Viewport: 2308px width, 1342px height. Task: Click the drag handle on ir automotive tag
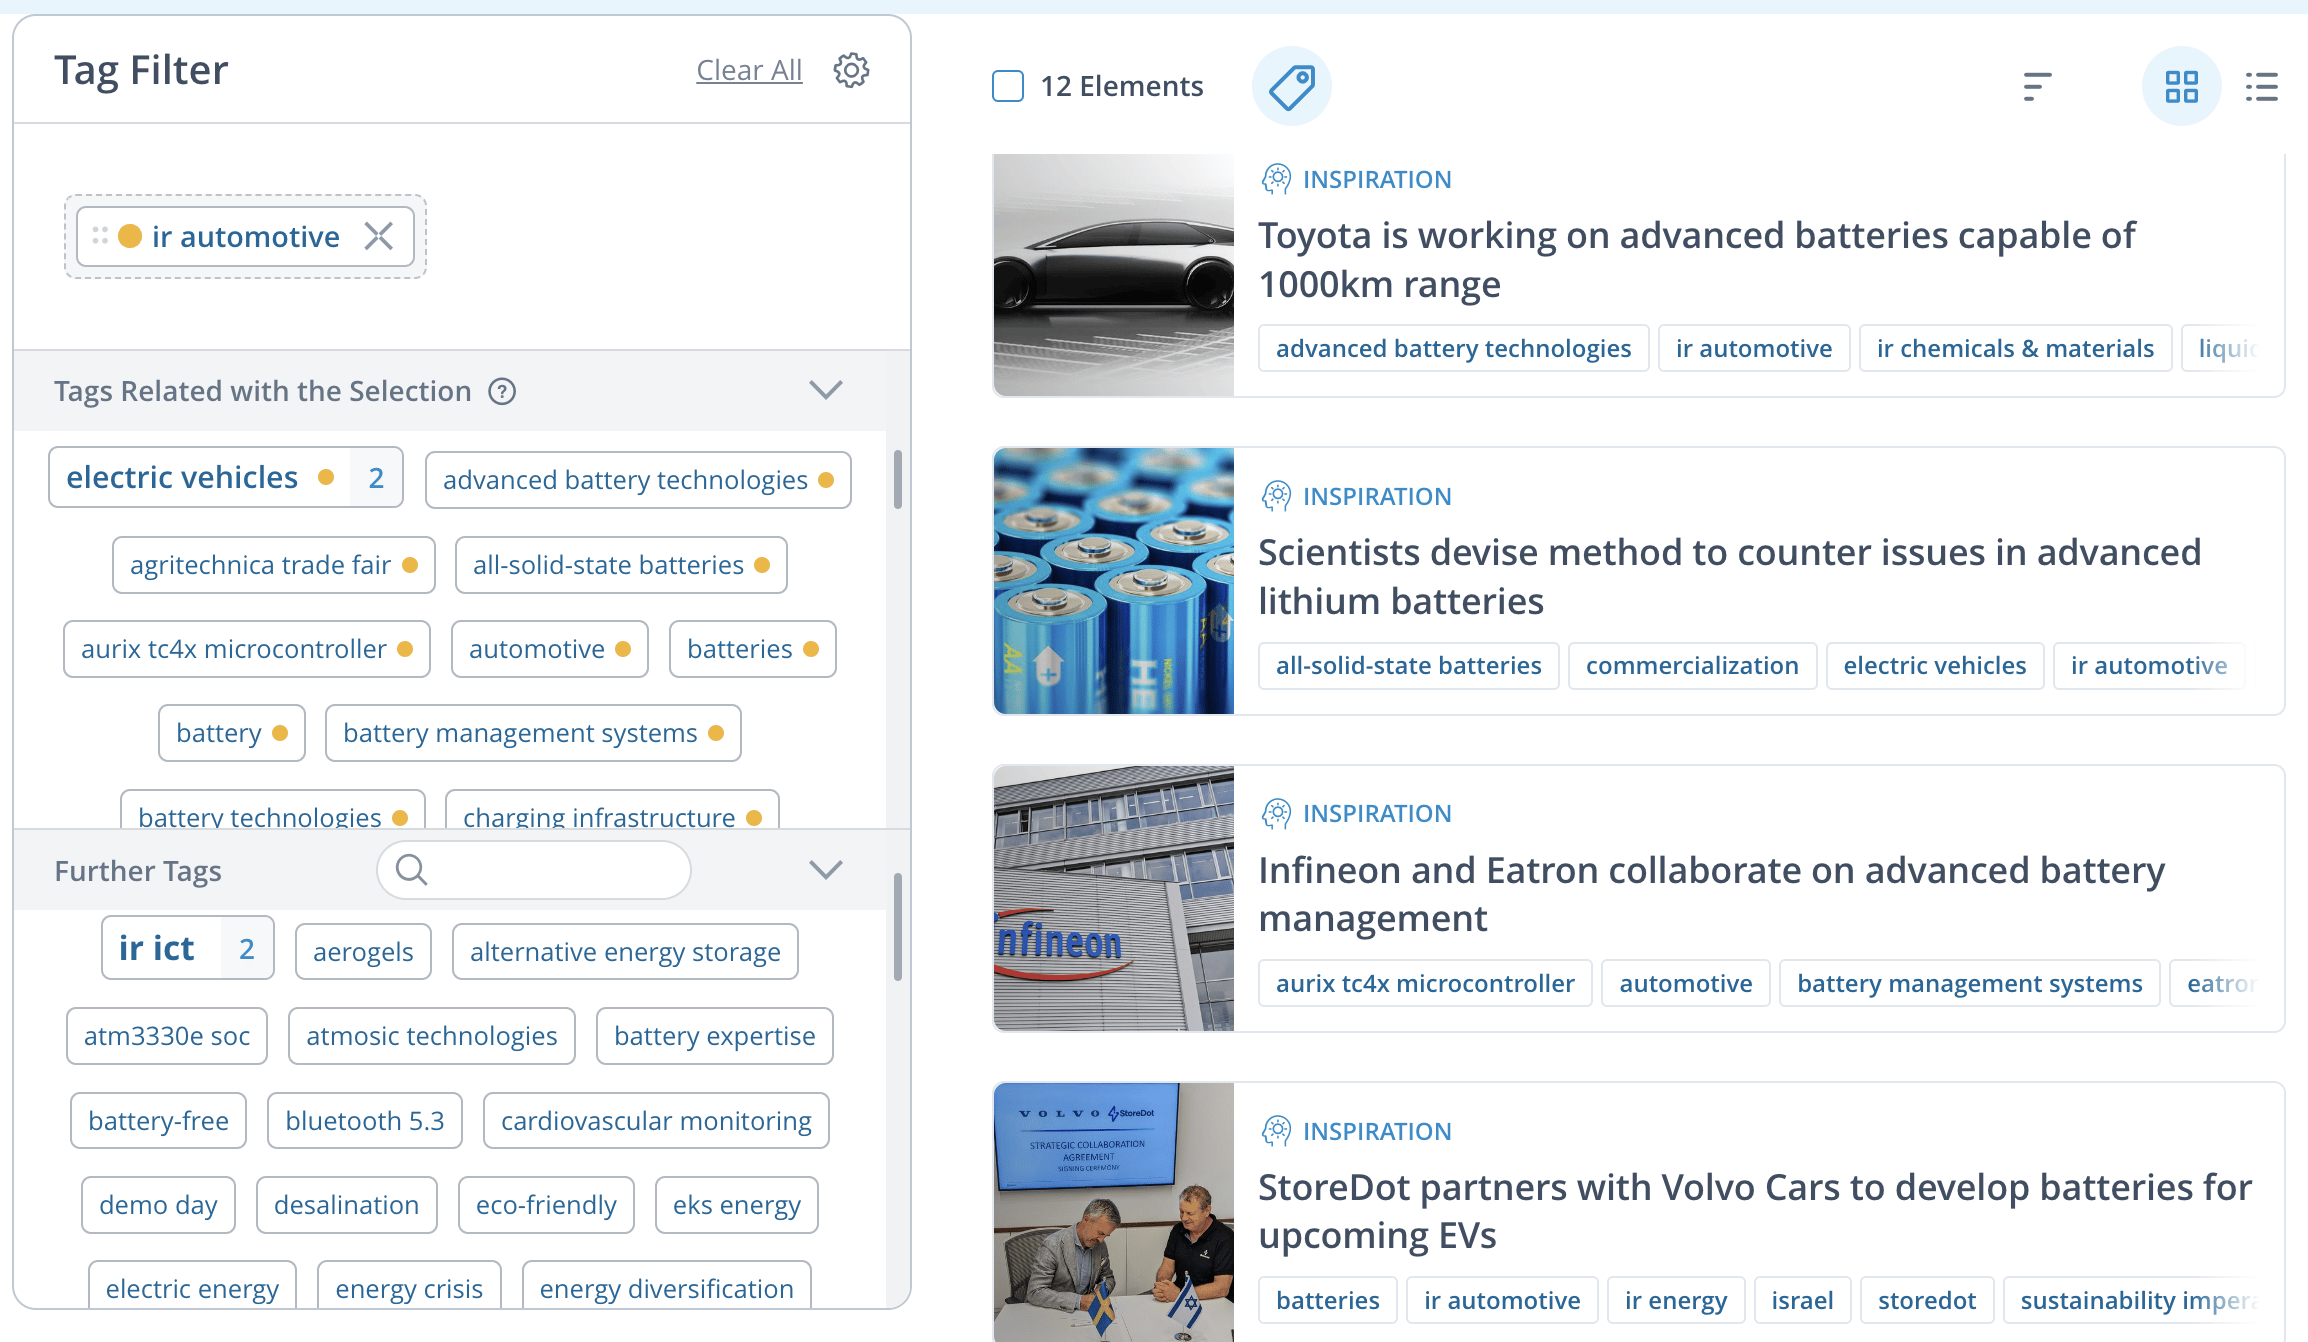point(100,236)
